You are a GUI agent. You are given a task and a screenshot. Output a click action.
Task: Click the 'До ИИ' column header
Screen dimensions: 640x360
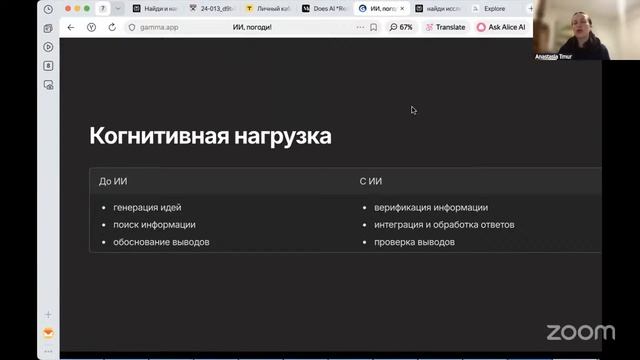(x=113, y=181)
